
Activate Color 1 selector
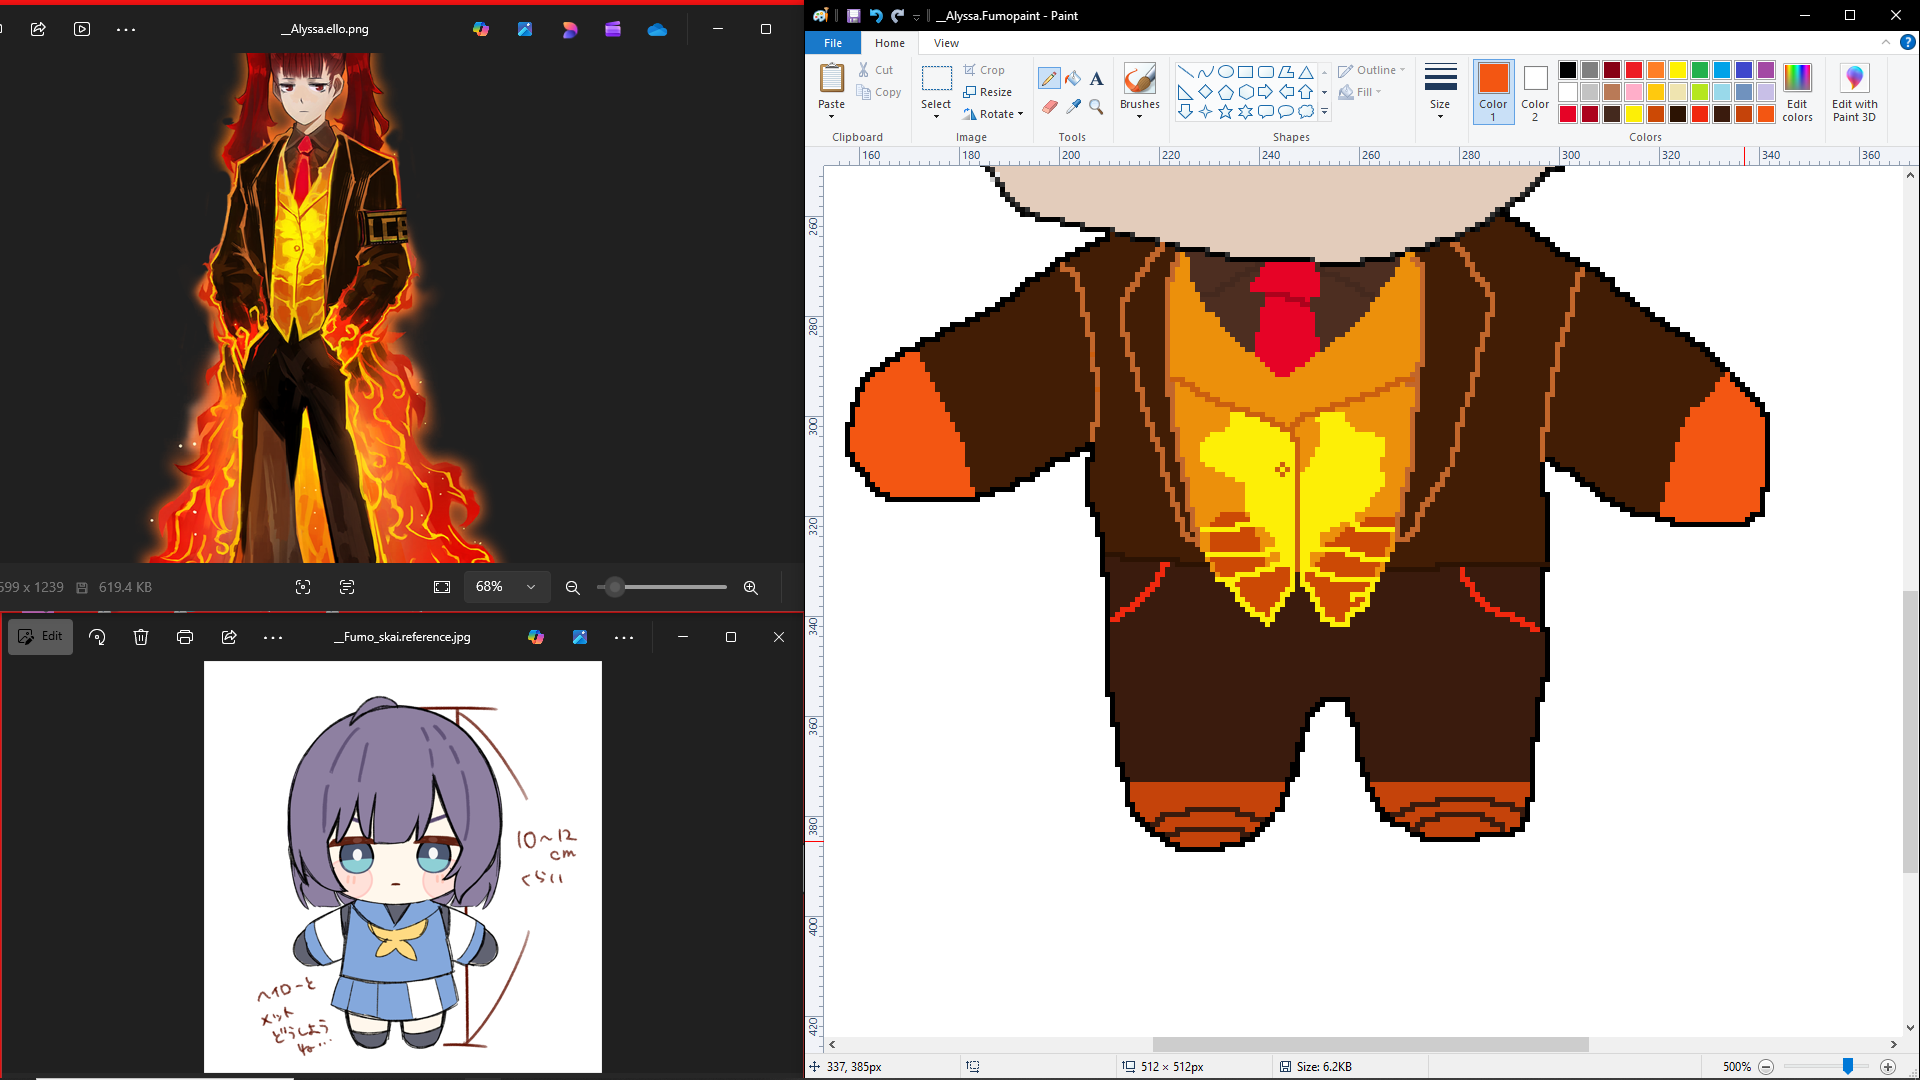pos(1493,91)
